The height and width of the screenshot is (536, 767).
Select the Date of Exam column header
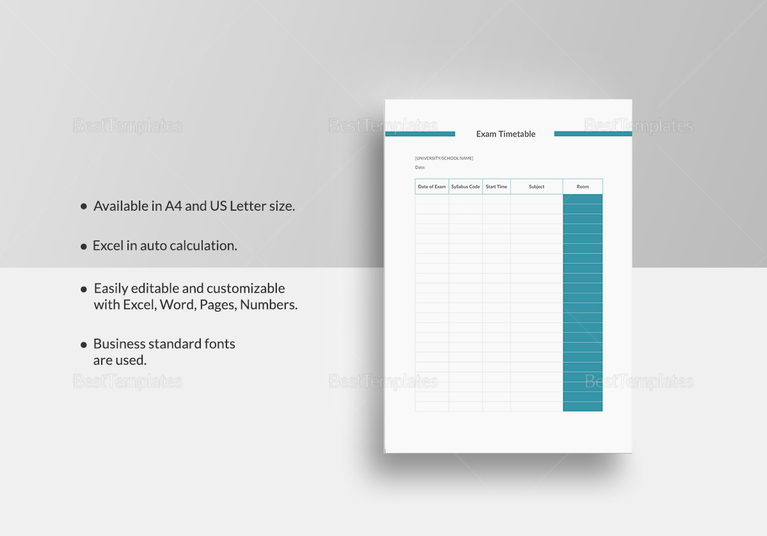pyautogui.click(x=432, y=186)
